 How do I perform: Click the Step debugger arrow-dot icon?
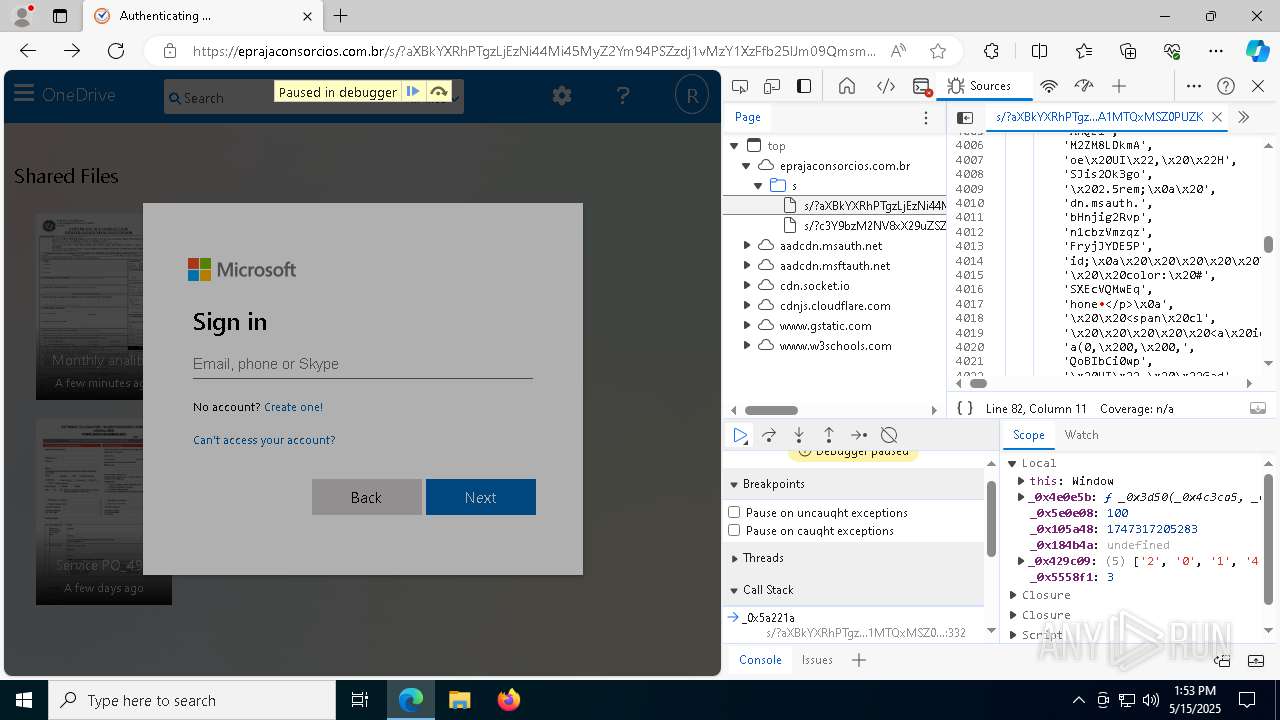[859, 435]
